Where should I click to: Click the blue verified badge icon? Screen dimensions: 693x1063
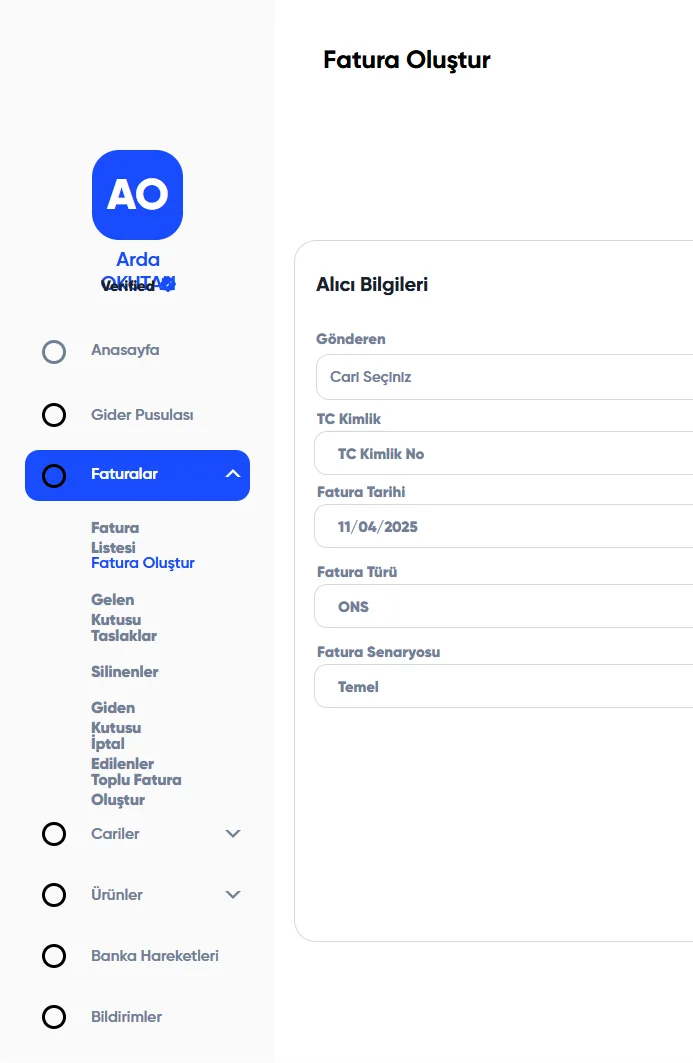[168, 284]
